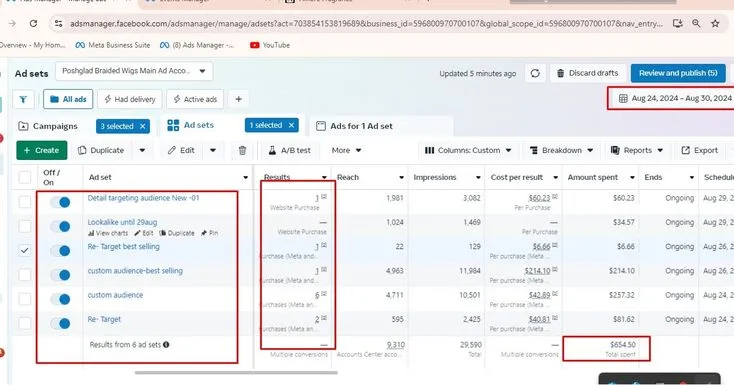Open the browser zoom magnifier icon
The height and width of the screenshot is (385, 734).
click(x=696, y=23)
